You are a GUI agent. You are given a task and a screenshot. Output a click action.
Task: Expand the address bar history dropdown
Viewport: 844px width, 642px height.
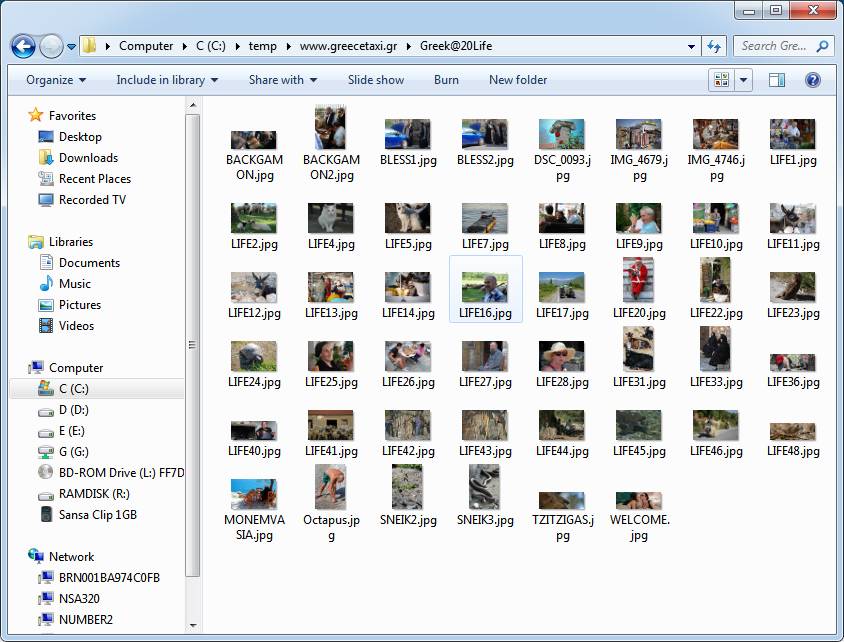pyautogui.click(x=691, y=46)
